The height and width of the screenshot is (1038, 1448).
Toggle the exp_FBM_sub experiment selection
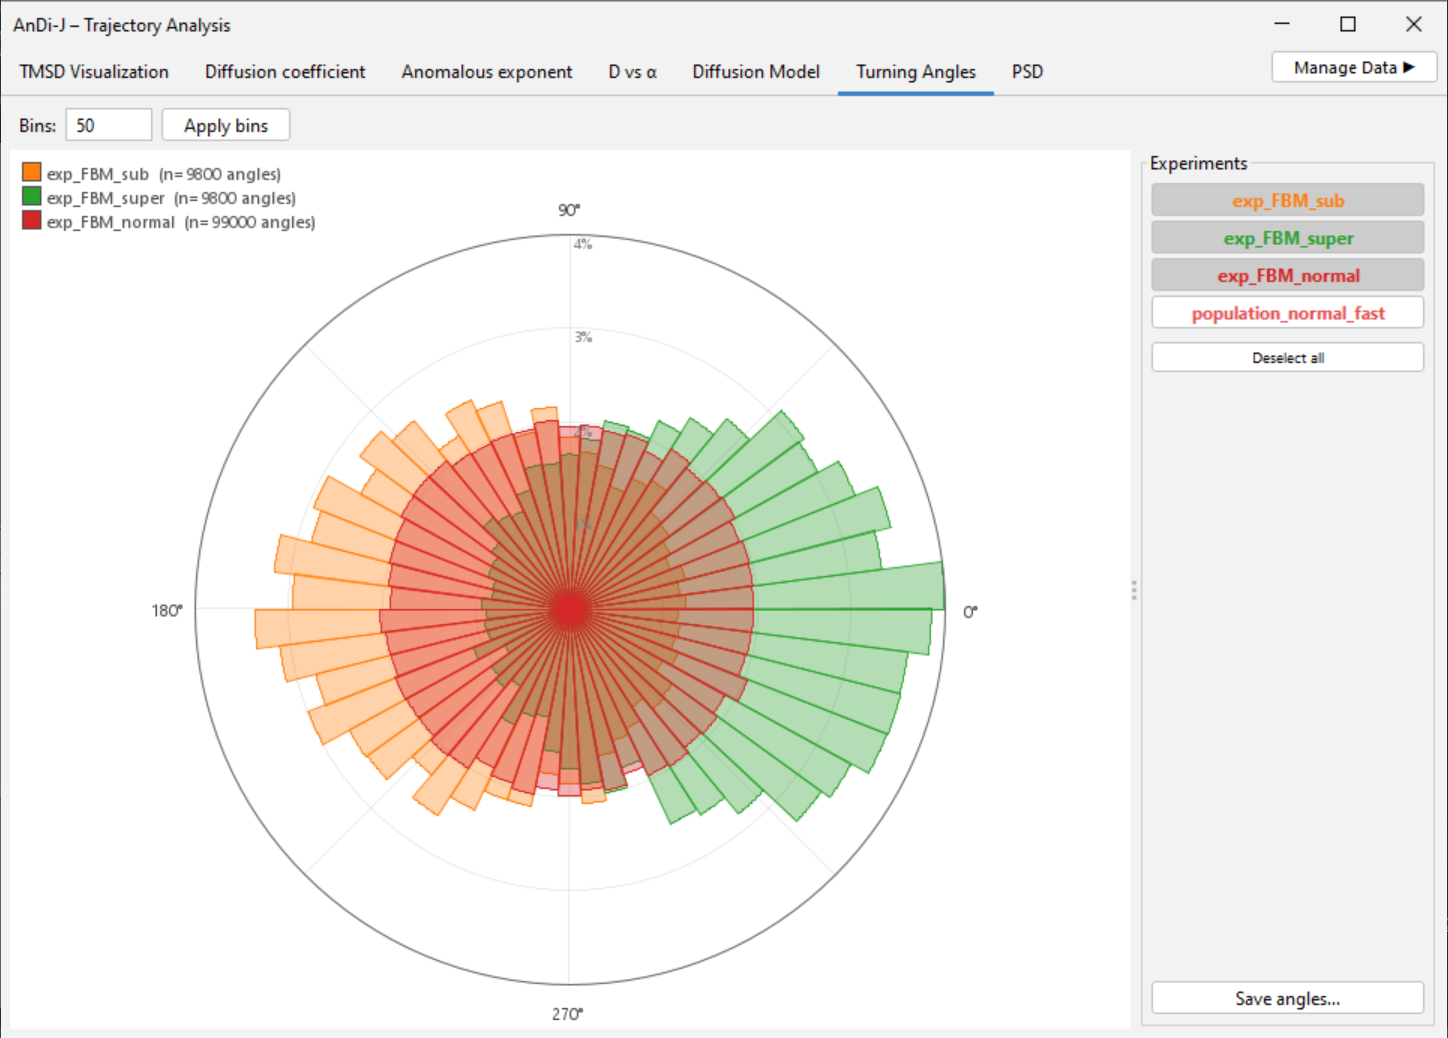[x=1287, y=200]
